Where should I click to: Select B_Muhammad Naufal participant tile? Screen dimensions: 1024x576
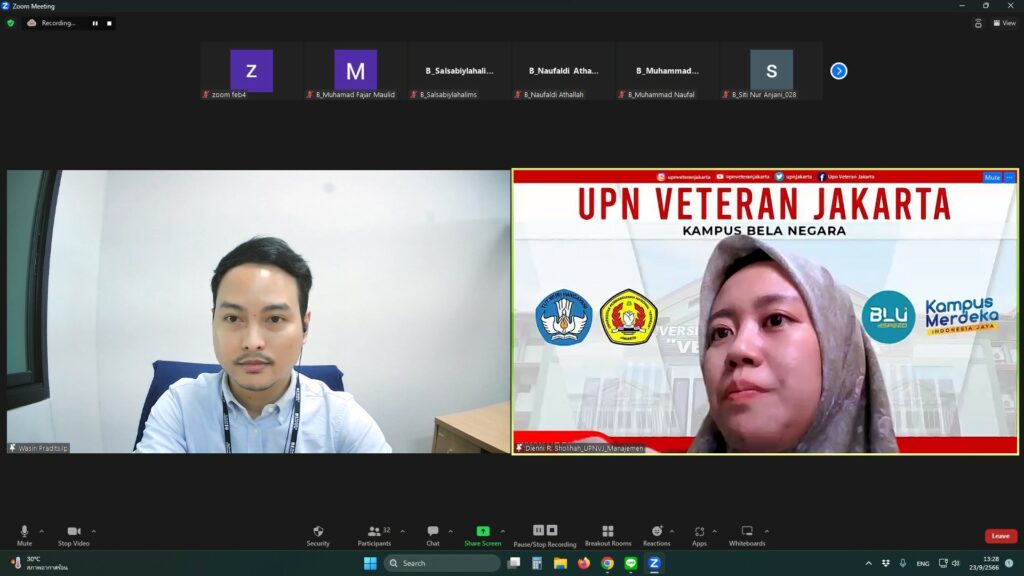667,71
